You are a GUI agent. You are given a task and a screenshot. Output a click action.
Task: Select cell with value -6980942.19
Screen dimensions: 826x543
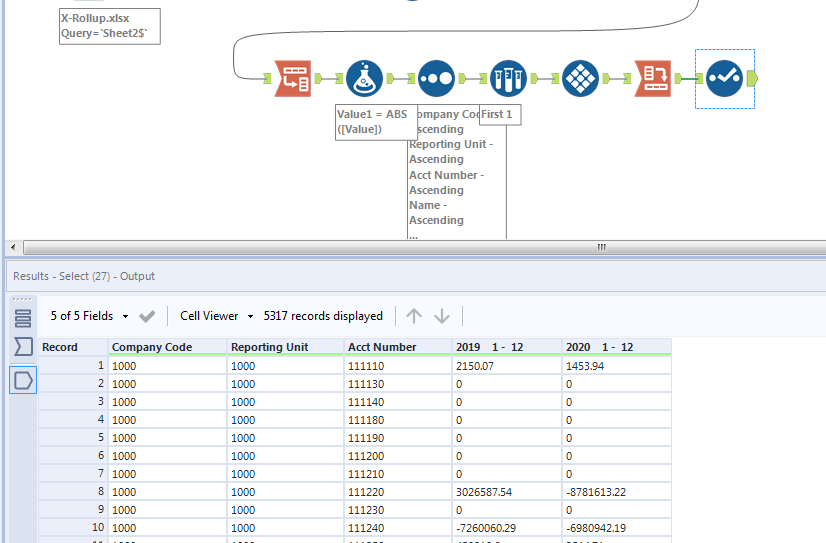tap(617, 528)
